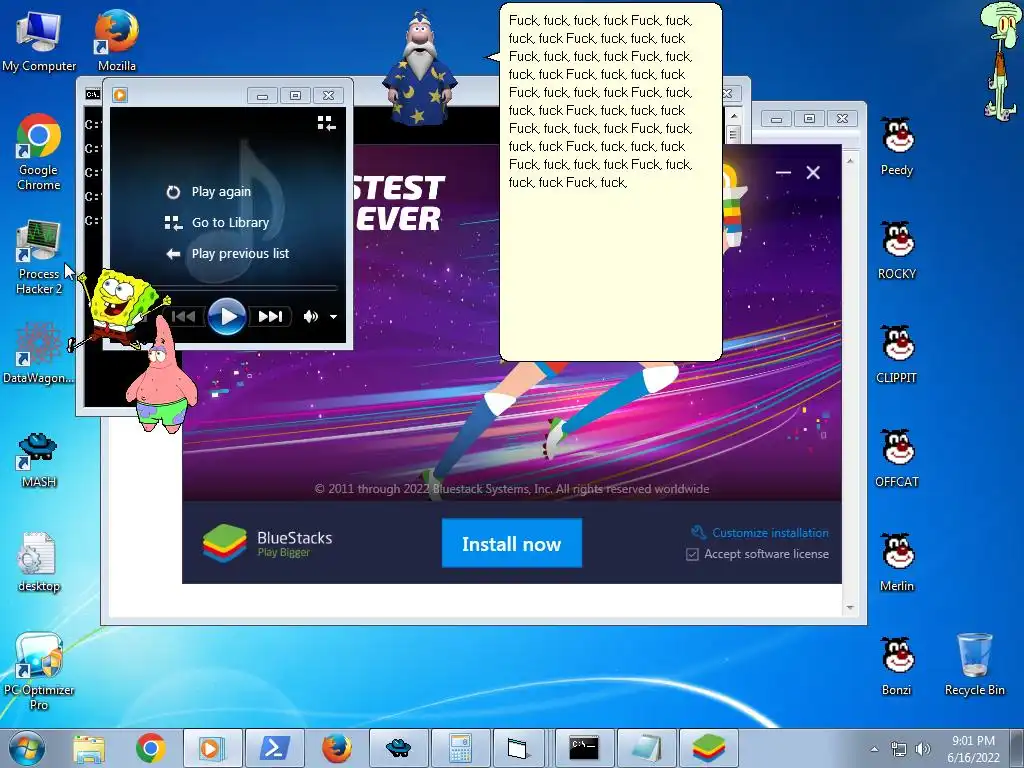Viewport: 1024px width, 768px height.
Task: Select Process Hacker 2 desktop icon
Action: (x=39, y=257)
